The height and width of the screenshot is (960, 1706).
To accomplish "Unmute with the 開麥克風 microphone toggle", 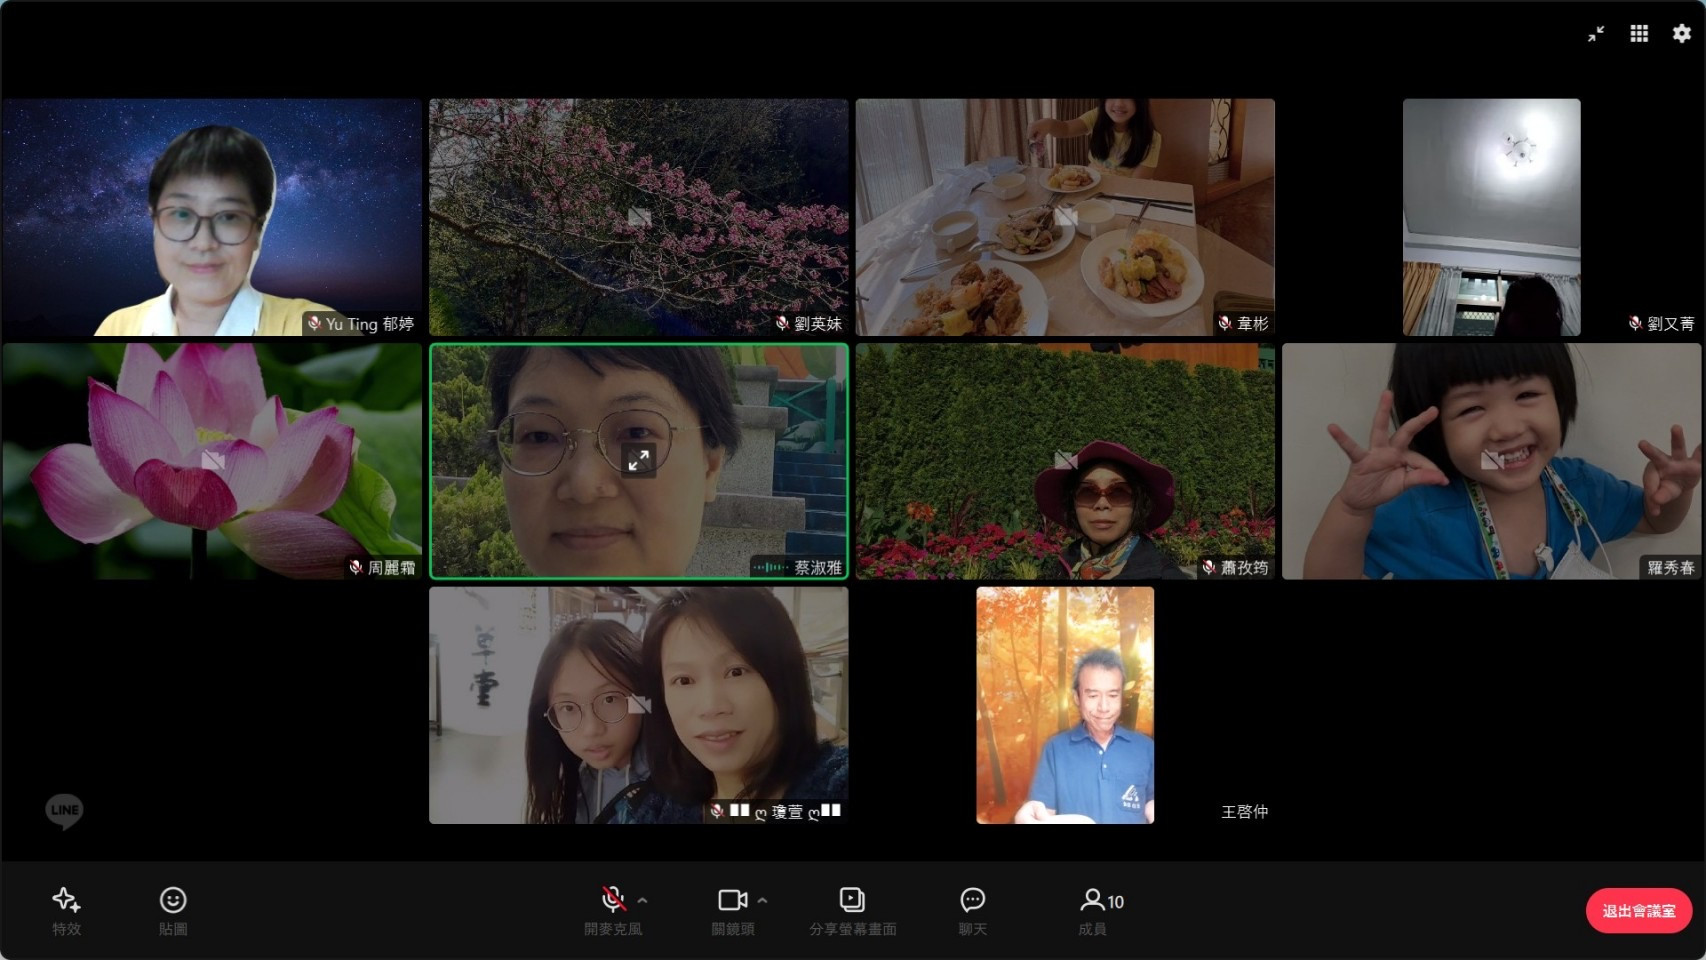I will pos(613,900).
